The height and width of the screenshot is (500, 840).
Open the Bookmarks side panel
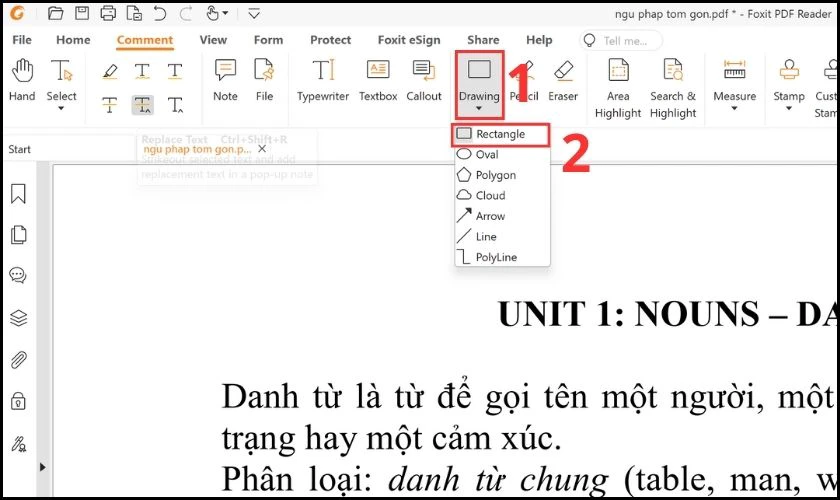pyautogui.click(x=18, y=194)
